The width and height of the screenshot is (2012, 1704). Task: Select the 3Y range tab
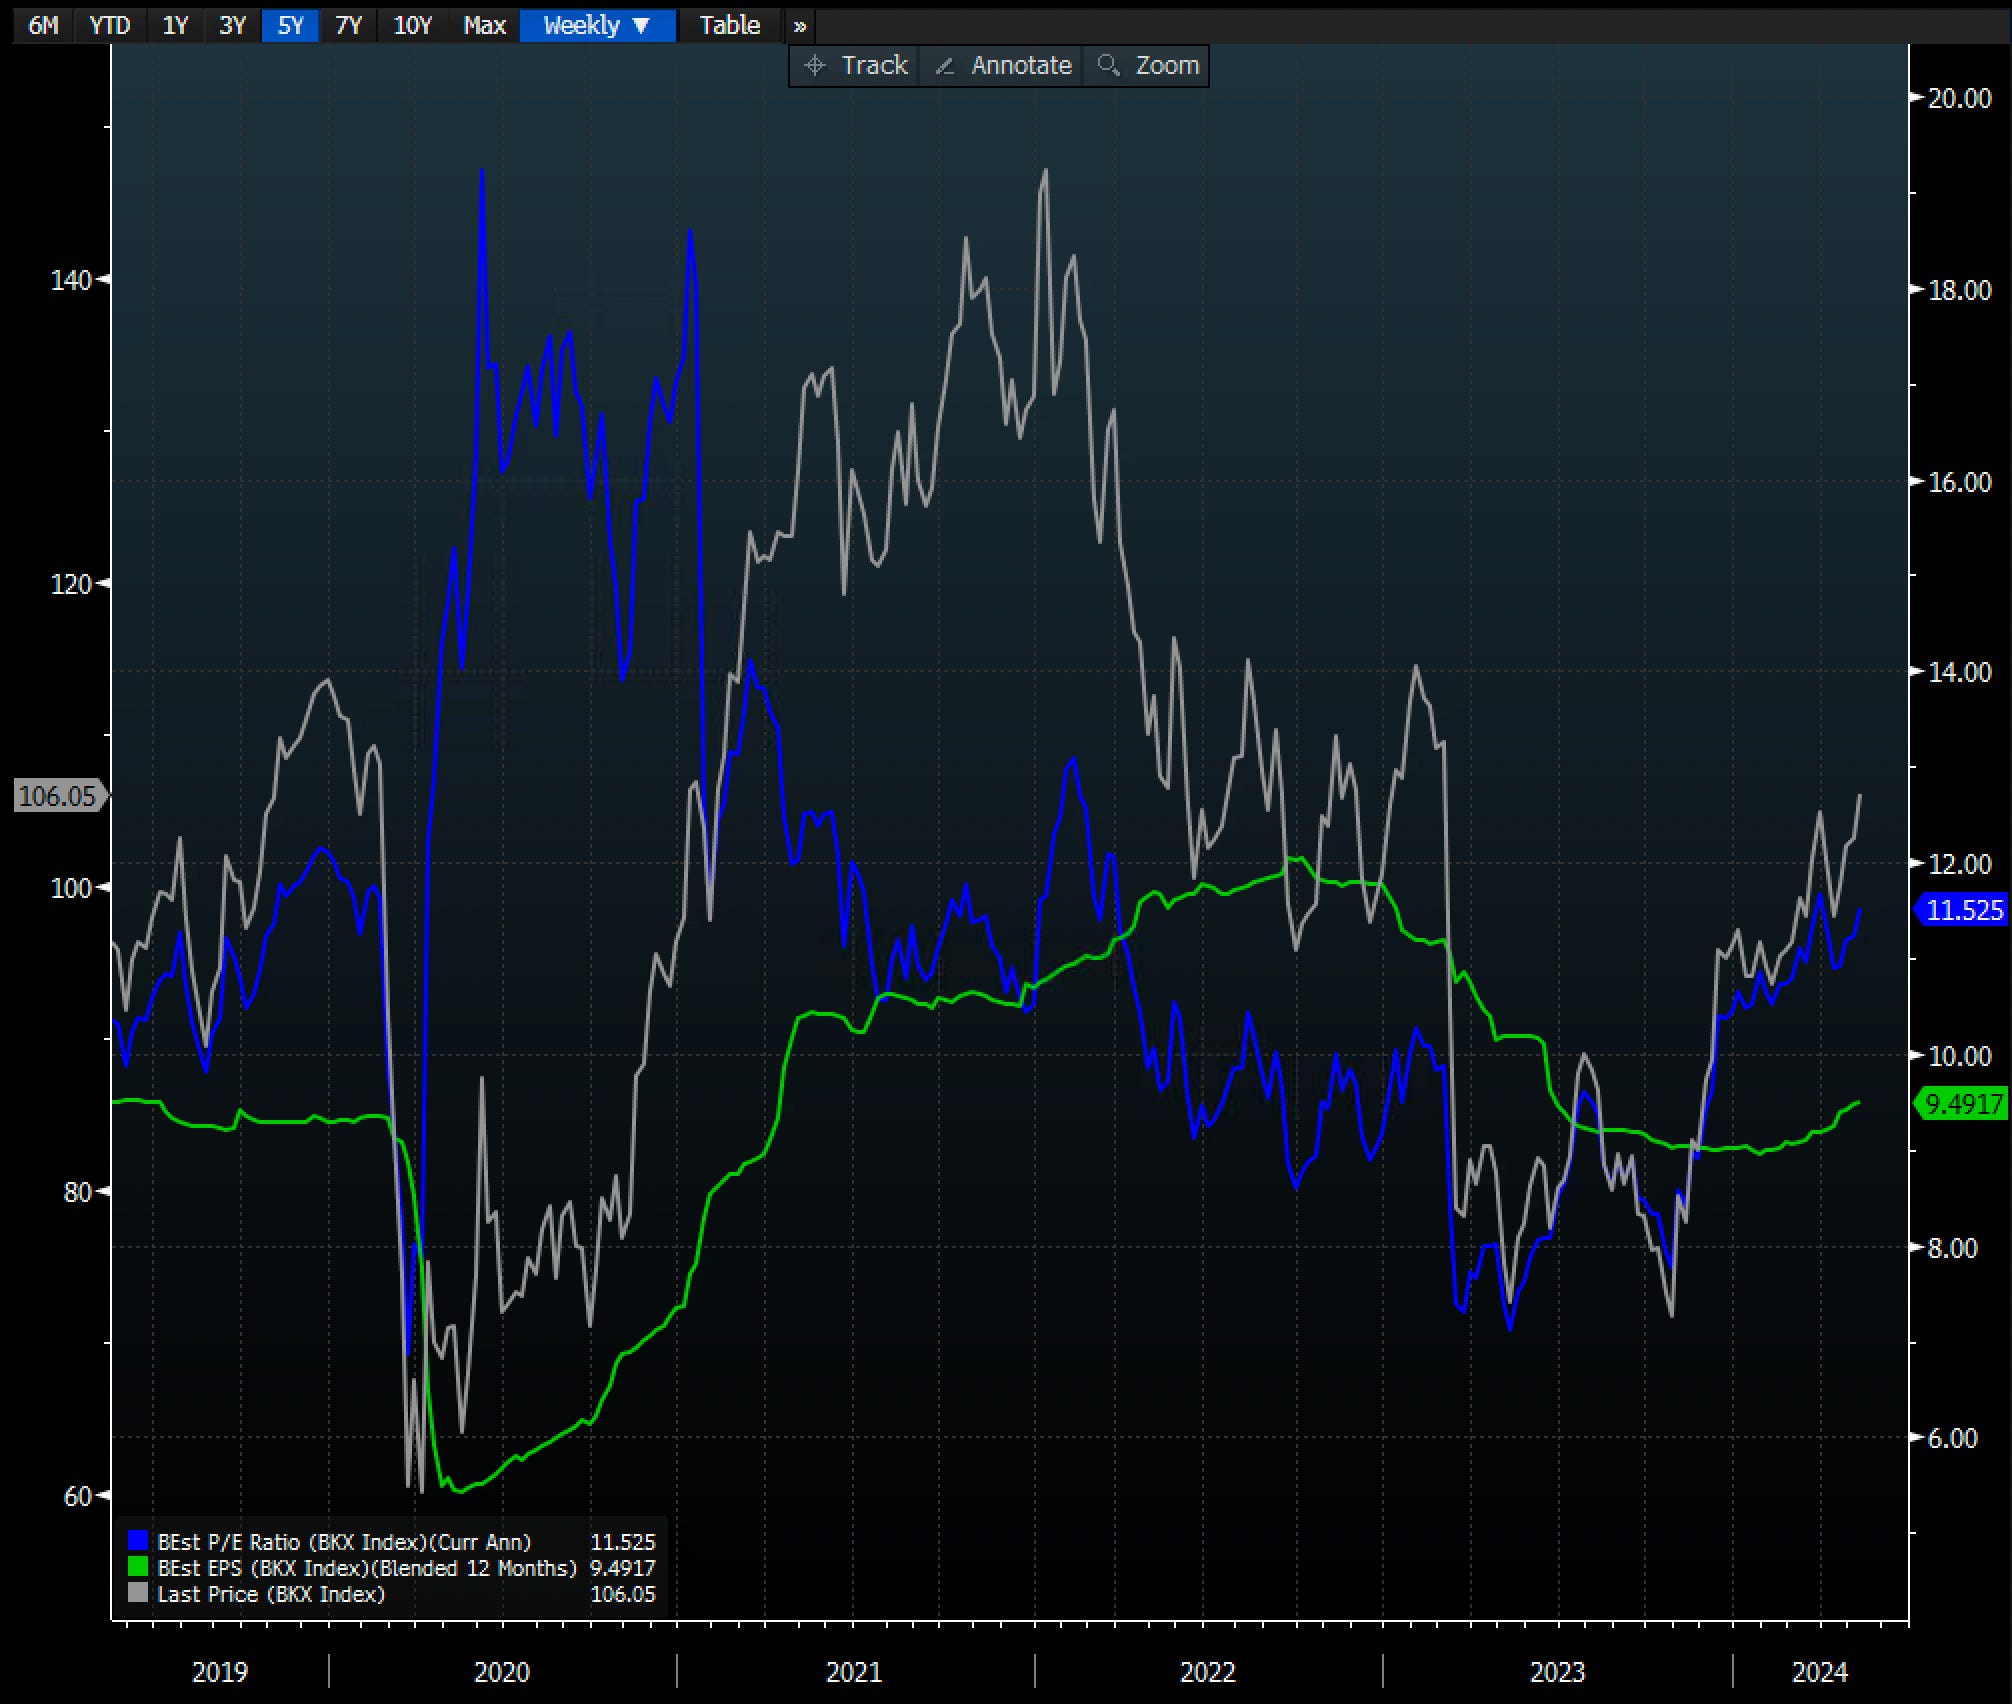click(x=232, y=25)
